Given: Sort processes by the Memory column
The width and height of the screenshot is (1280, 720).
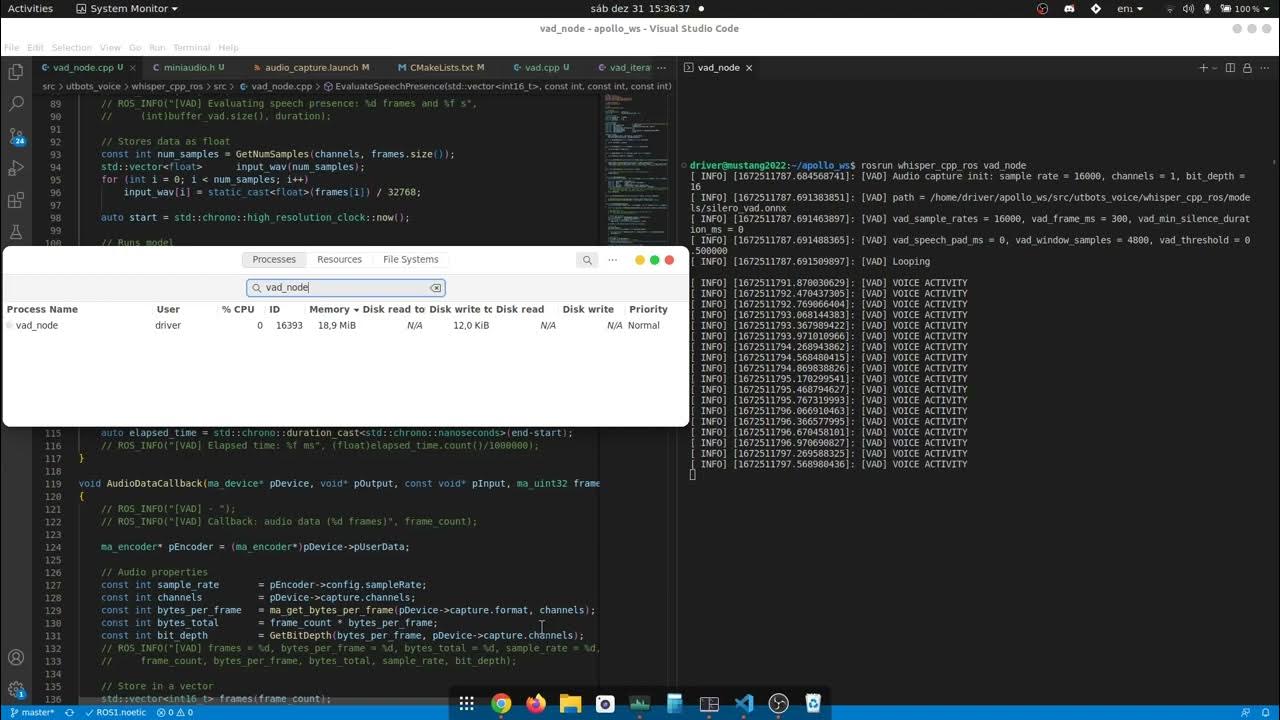Looking at the screenshot, I should coord(334,310).
